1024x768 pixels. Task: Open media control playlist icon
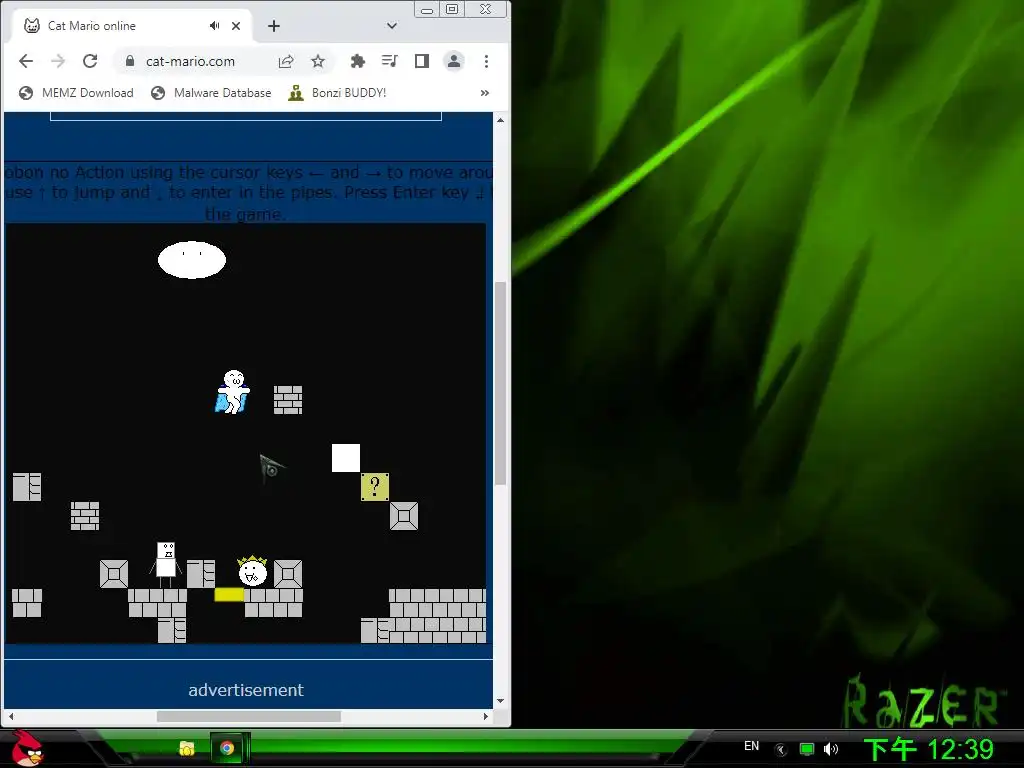[390, 61]
